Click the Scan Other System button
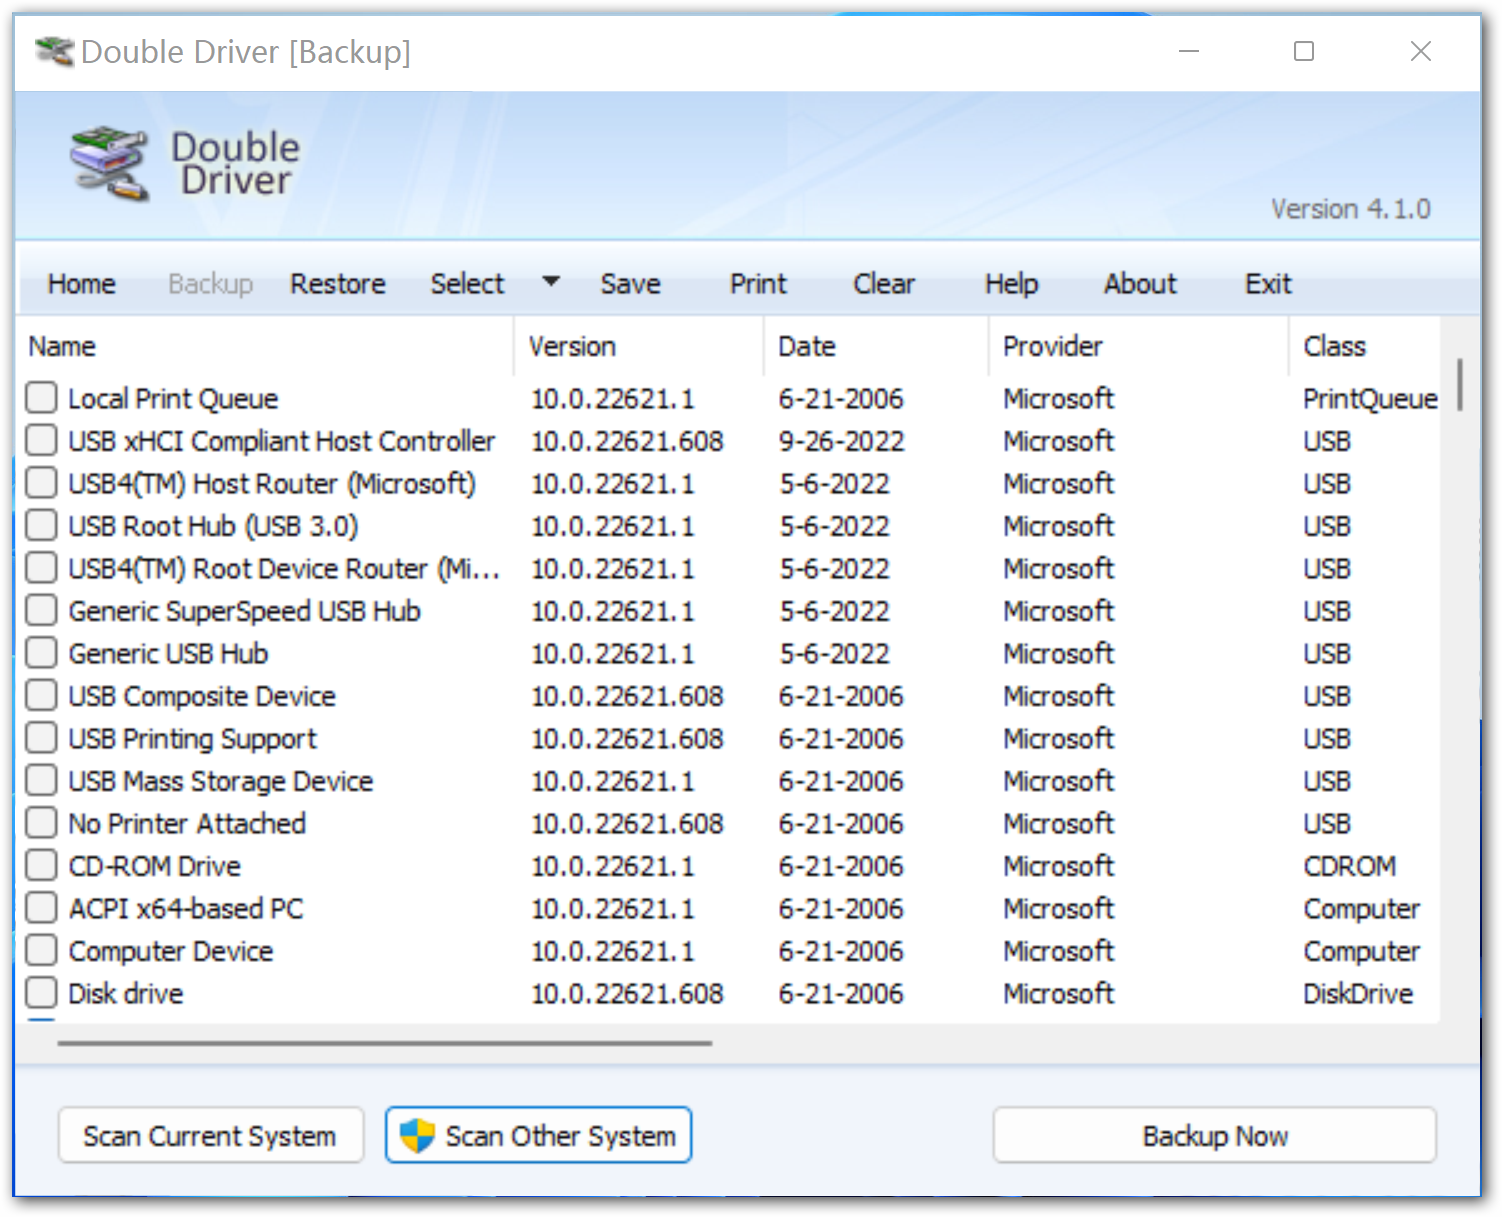This screenshot has height=1217, width=1502. point(538,1135)
